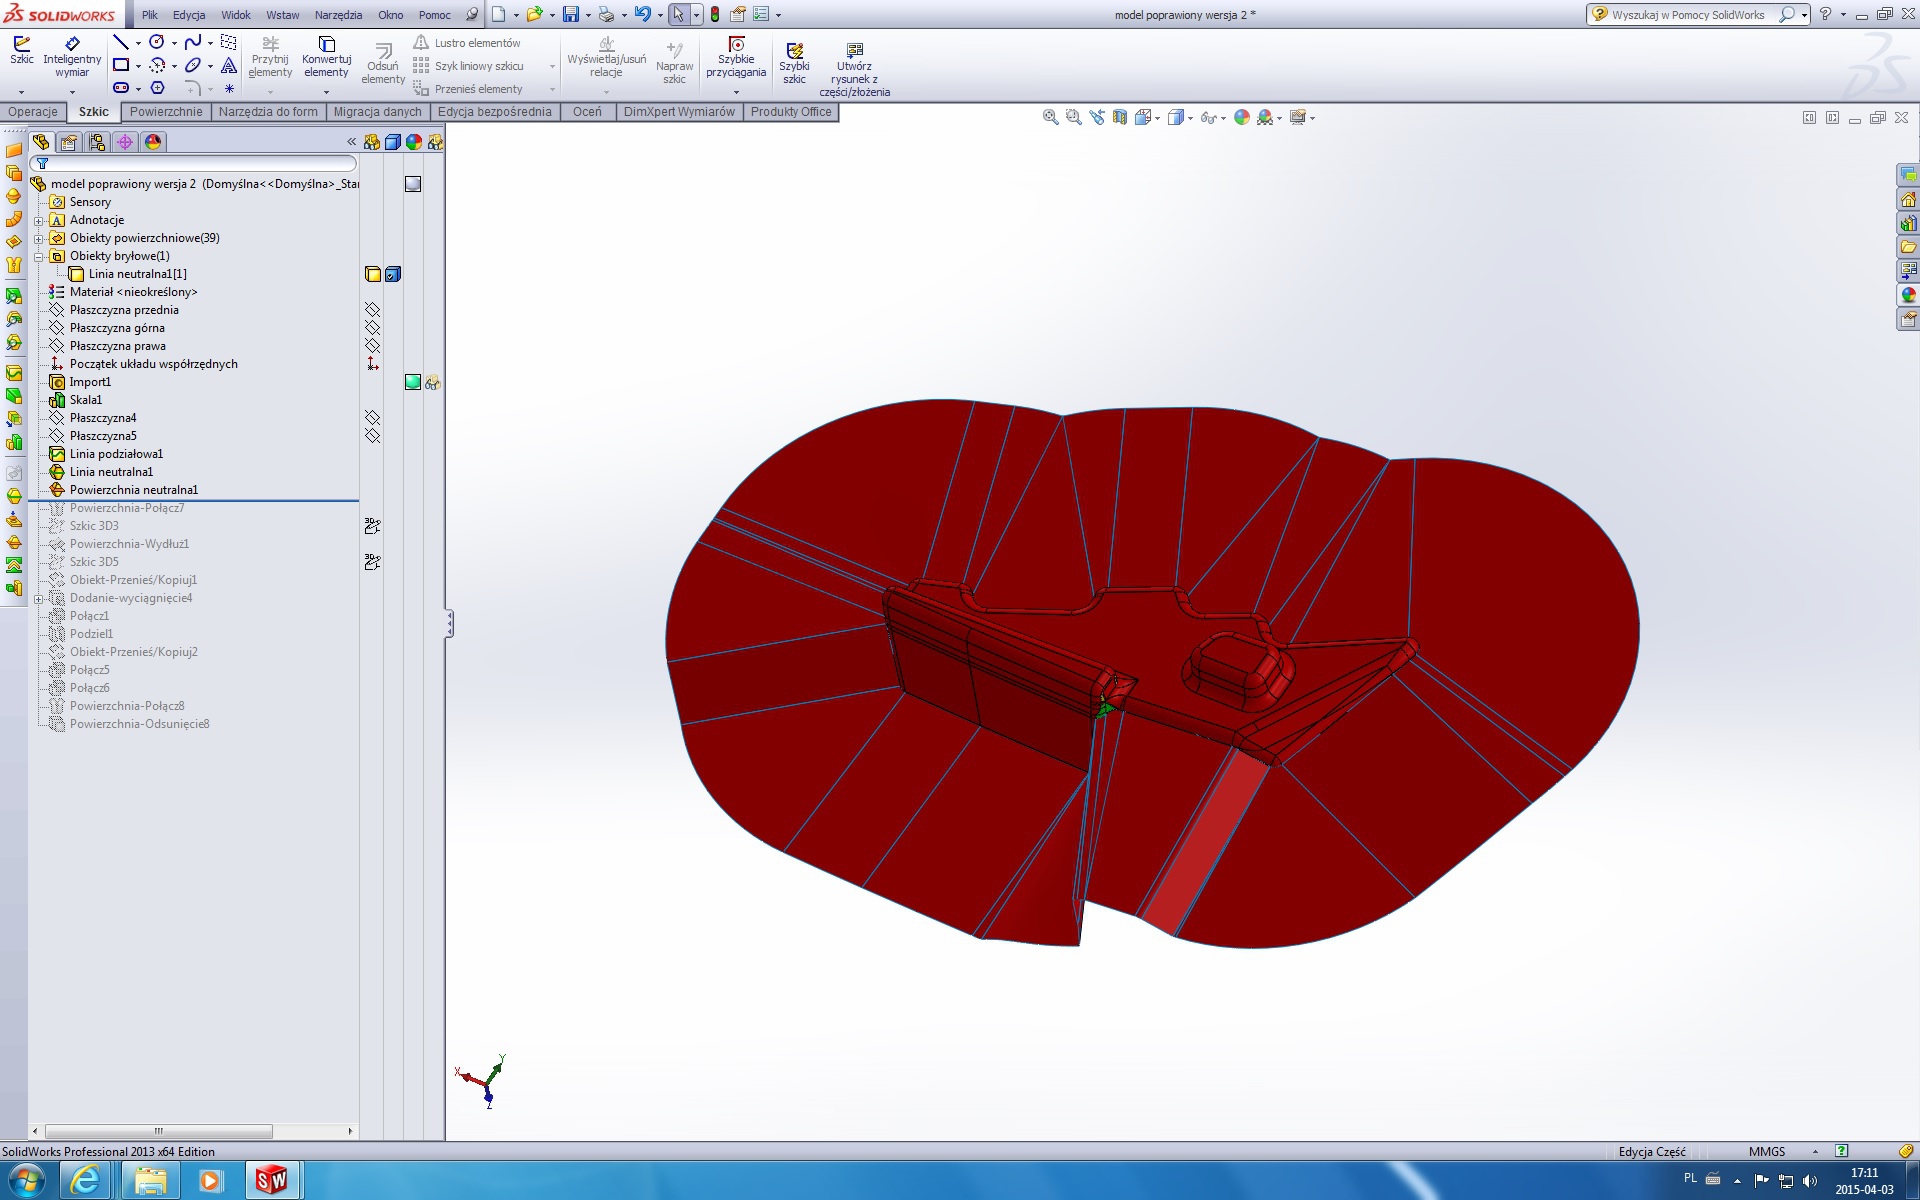Screen dimensions: 1920x1200
Task: Open the Wstaw menu
Action: [283, 15]
